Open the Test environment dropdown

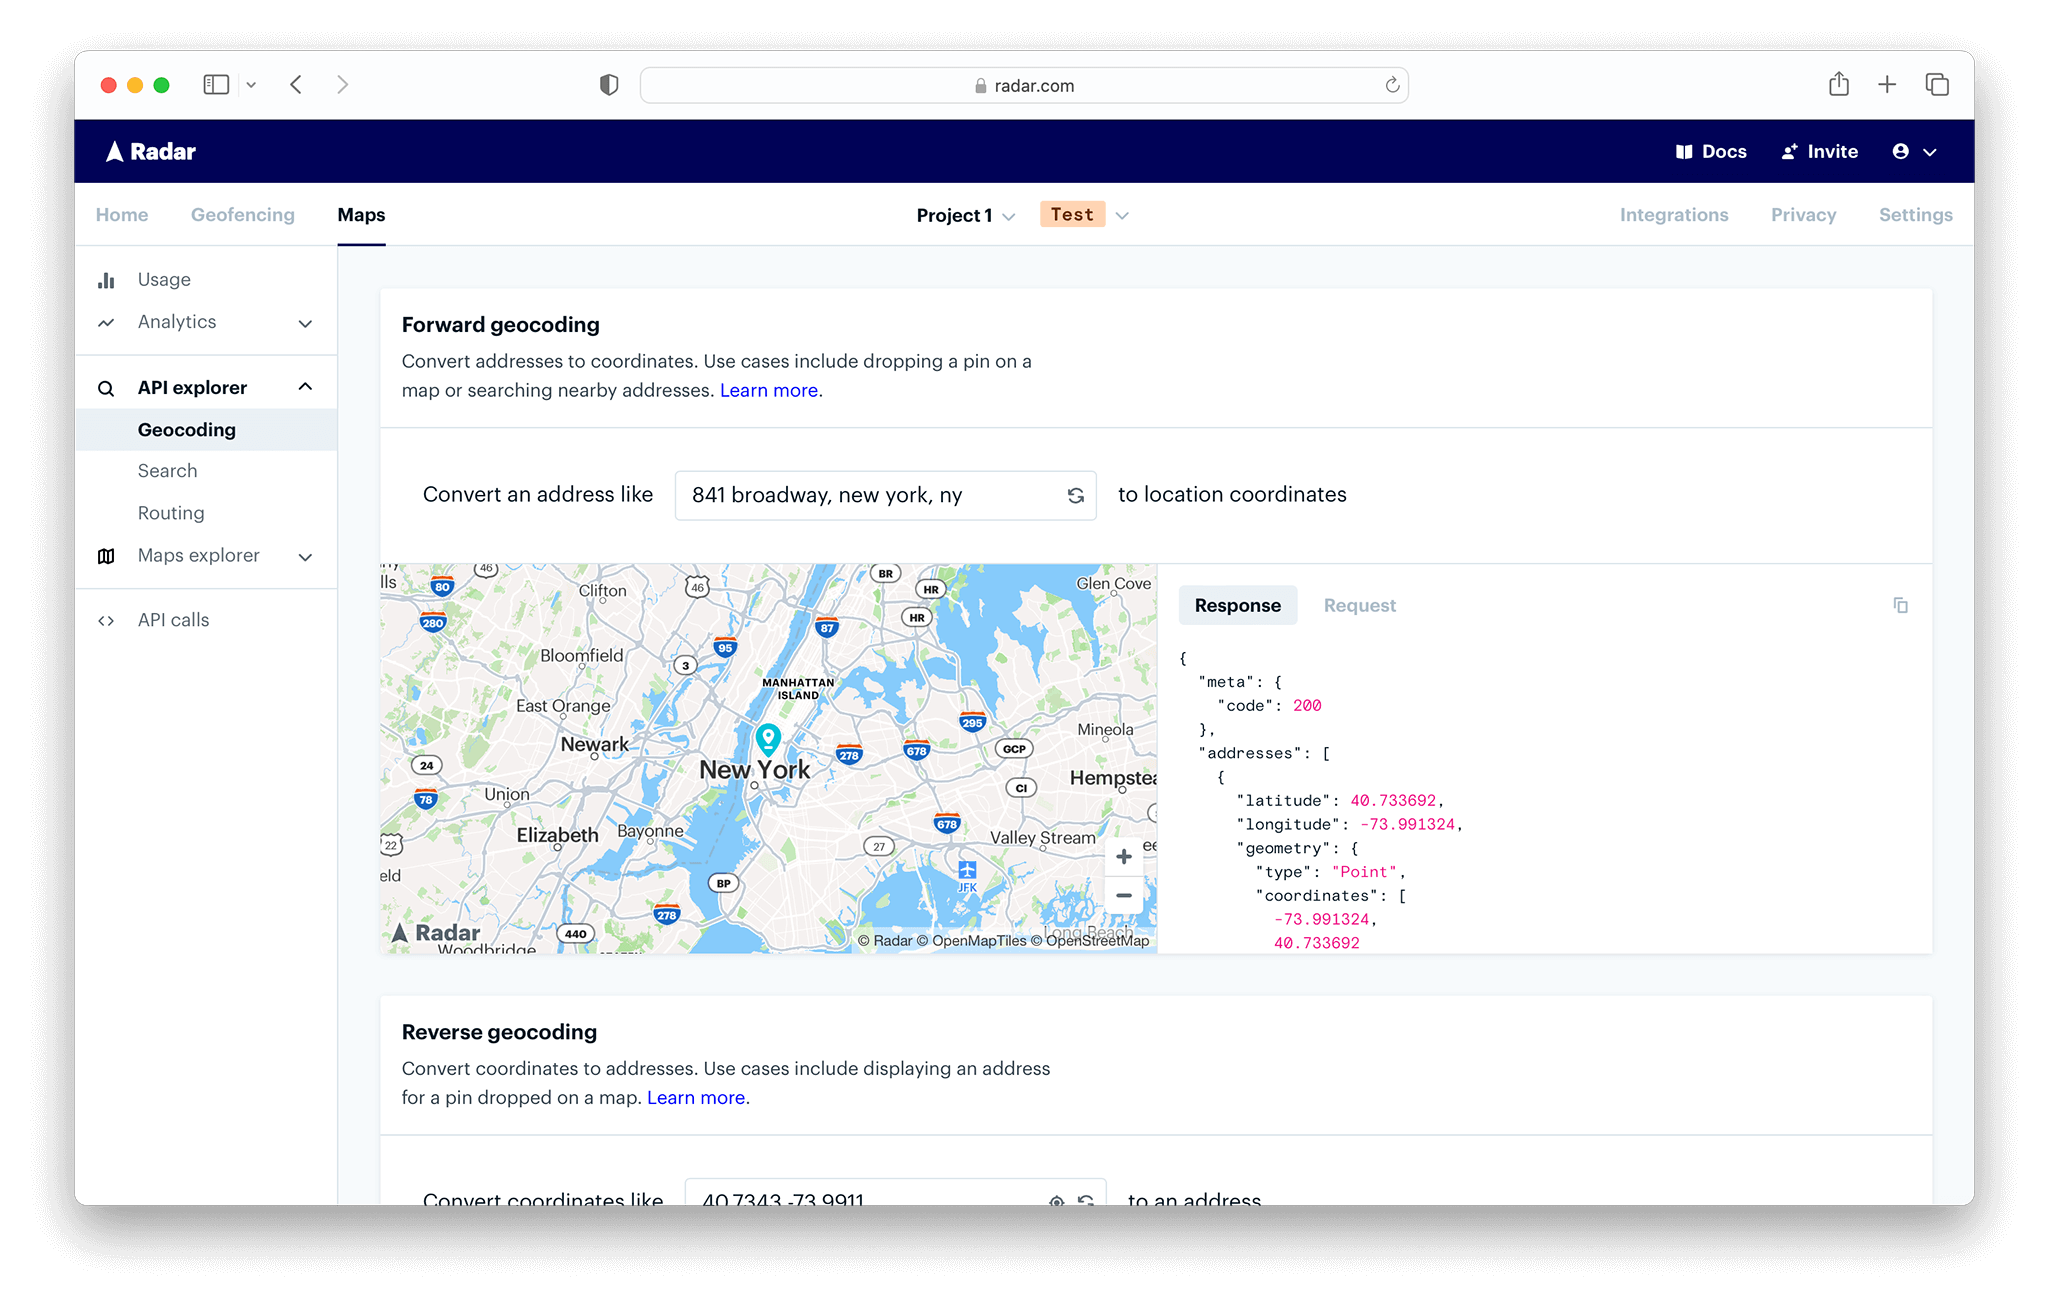[x=1084, y=215]
